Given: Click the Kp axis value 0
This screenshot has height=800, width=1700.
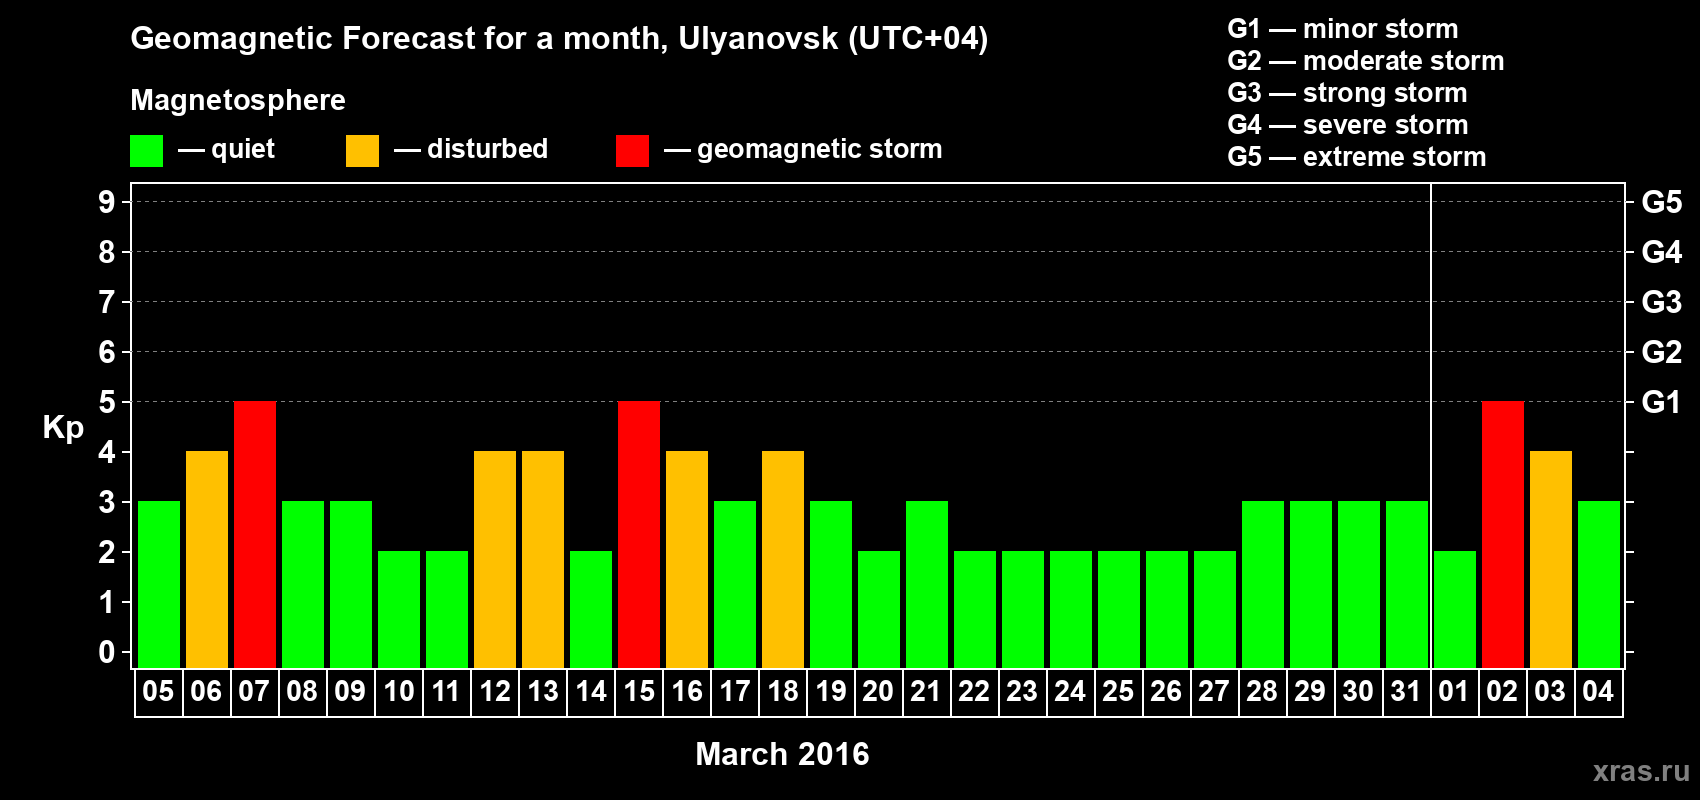Looking at the screenshot, I should (107, 652).
